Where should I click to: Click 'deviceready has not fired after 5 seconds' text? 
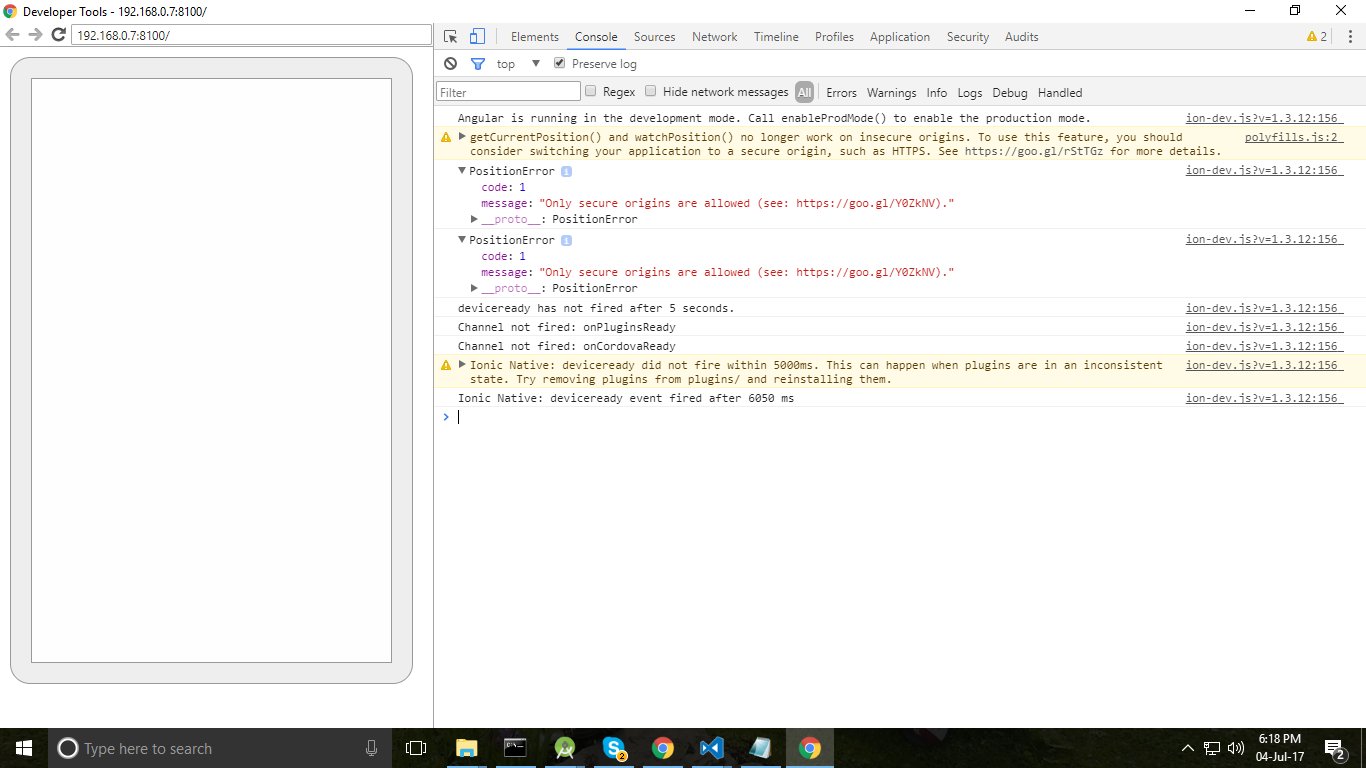click(596, 308)
